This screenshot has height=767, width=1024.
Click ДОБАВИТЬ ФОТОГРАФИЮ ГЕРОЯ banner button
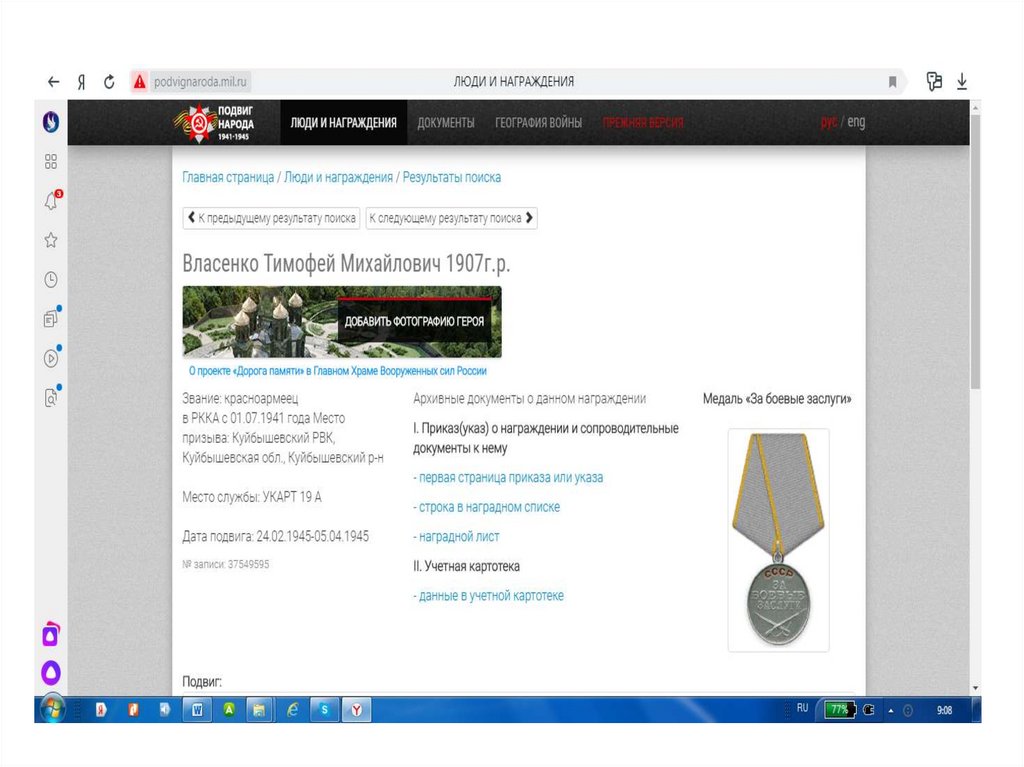coord(414,321)
